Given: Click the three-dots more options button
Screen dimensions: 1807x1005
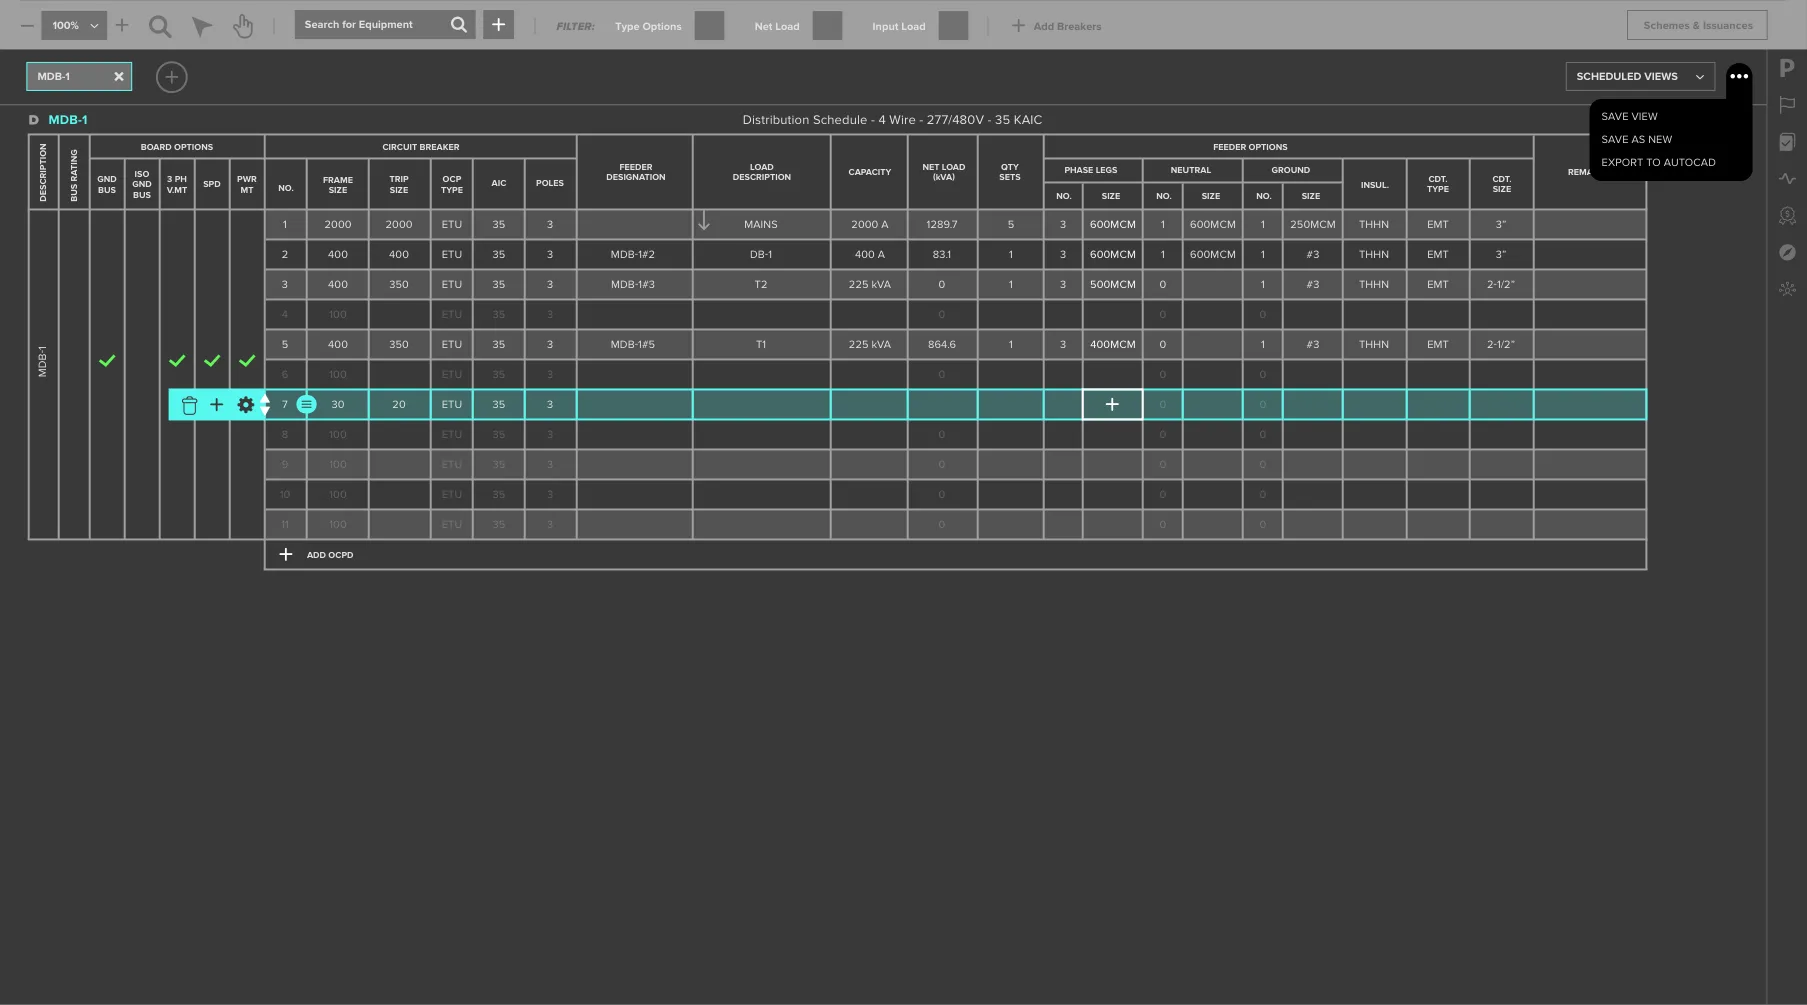Looking at the screenshot, I should [1739, 77].
